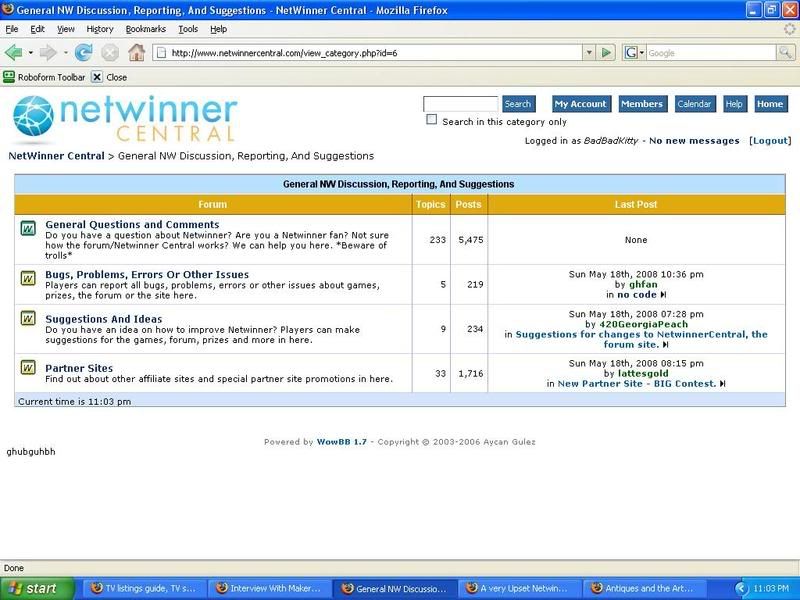Reload the page with the Refresh icon

83,53
